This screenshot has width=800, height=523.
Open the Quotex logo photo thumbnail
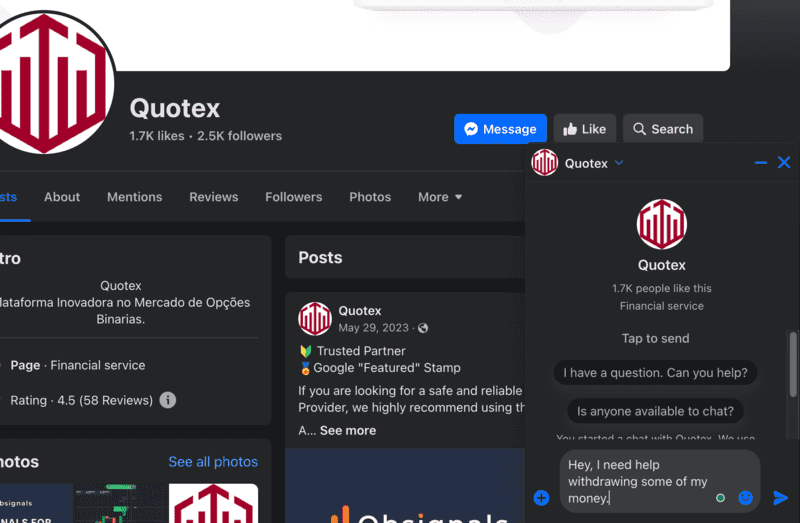pyautogui.click(x=213, y=503)
